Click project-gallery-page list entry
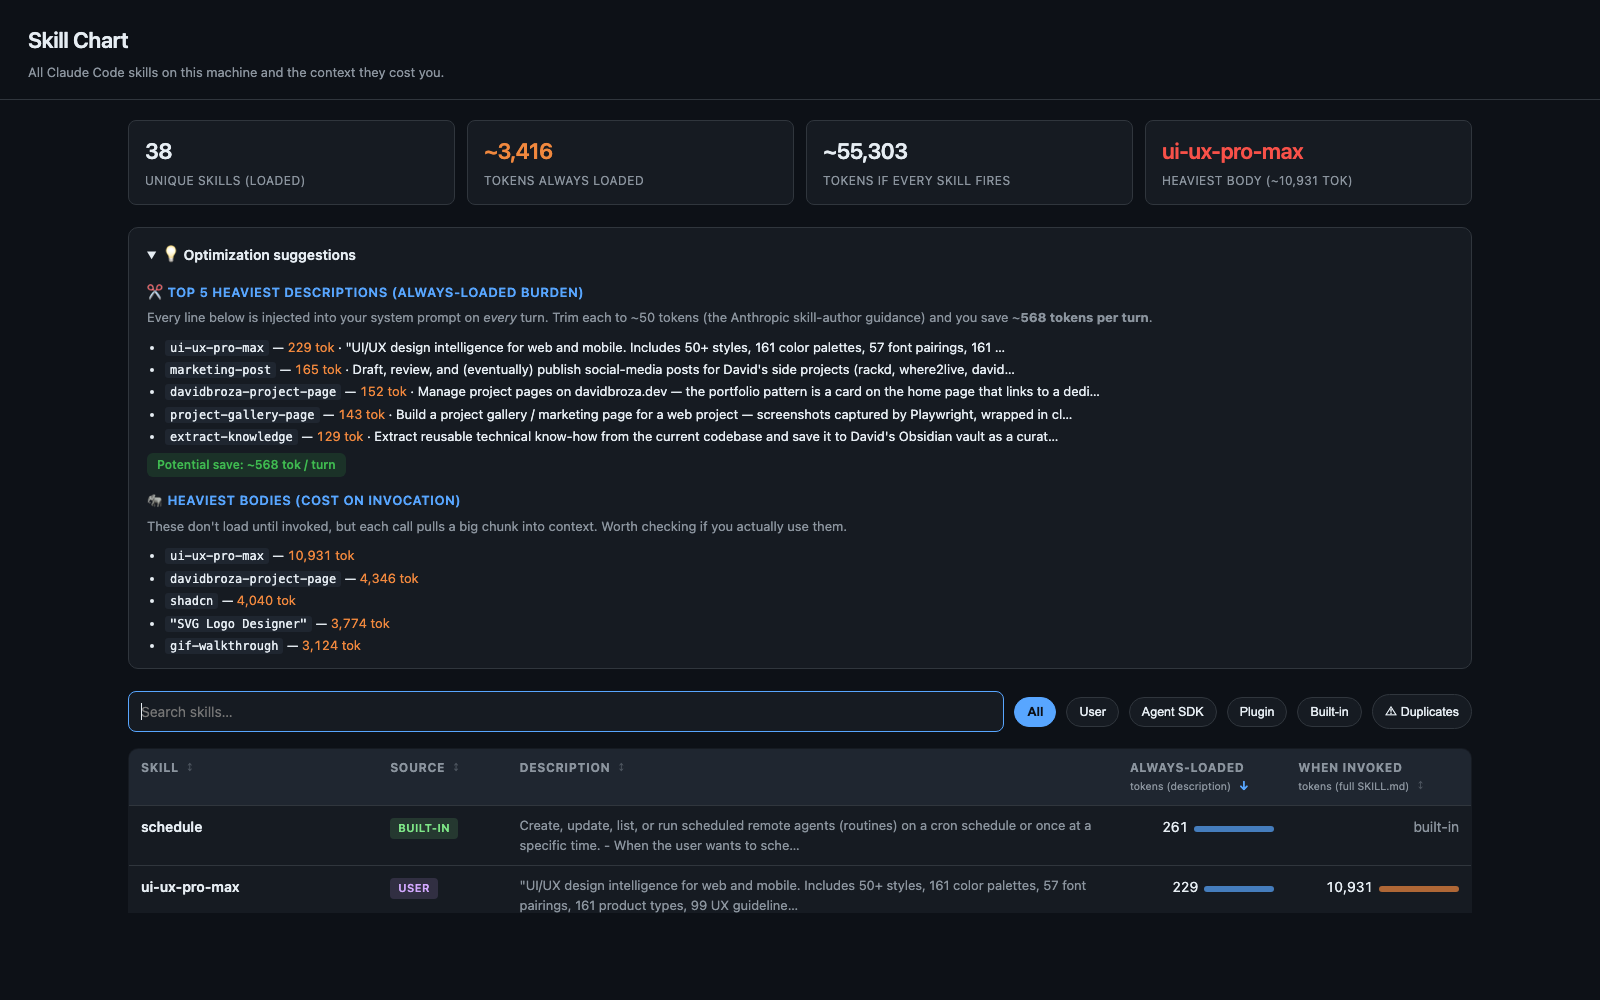 click(242, 415)
